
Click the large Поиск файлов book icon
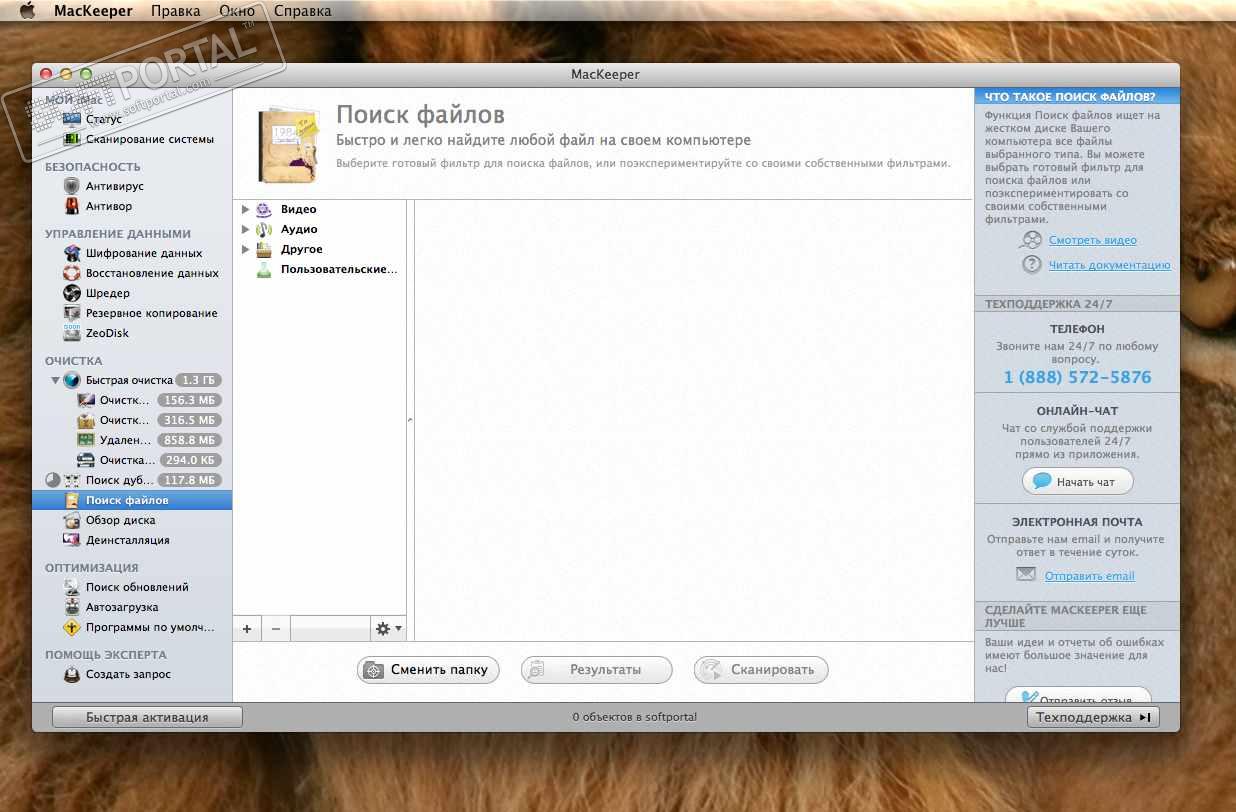click(x=288, y=145)
